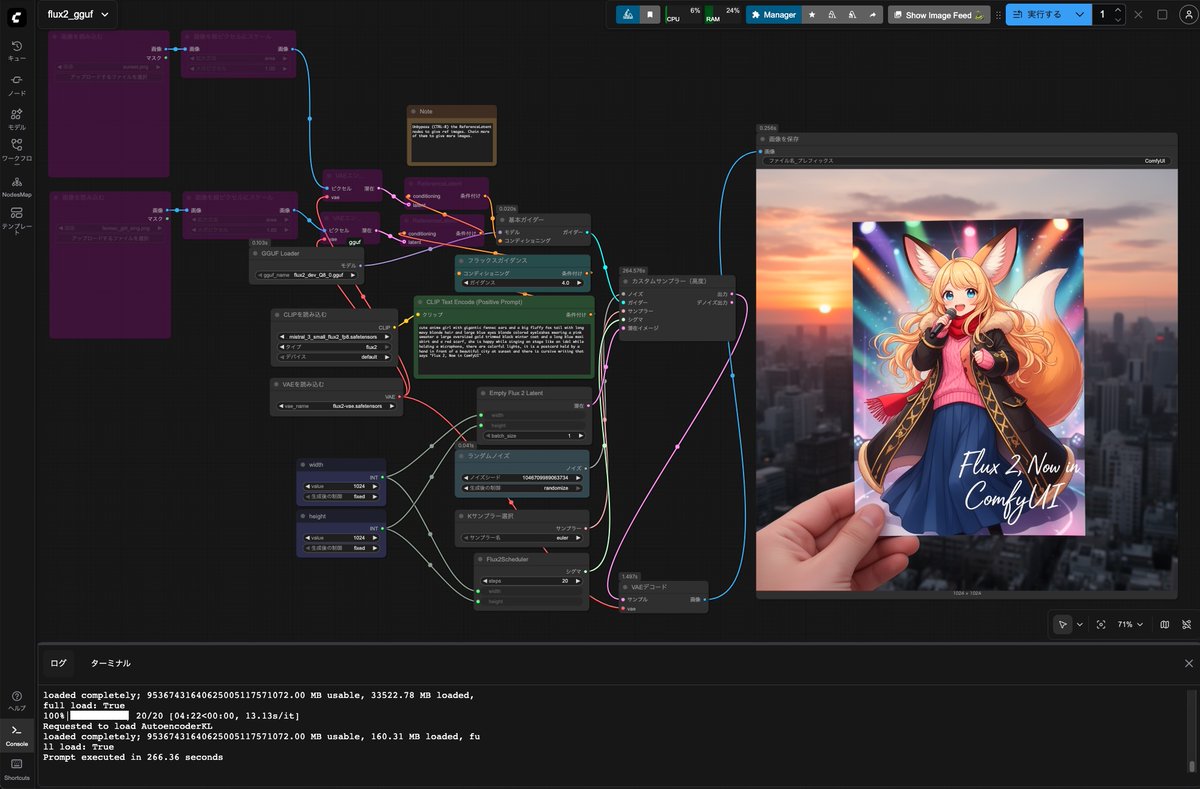Toggle link visibility icon in canvas toolbar

[1186, 624]
